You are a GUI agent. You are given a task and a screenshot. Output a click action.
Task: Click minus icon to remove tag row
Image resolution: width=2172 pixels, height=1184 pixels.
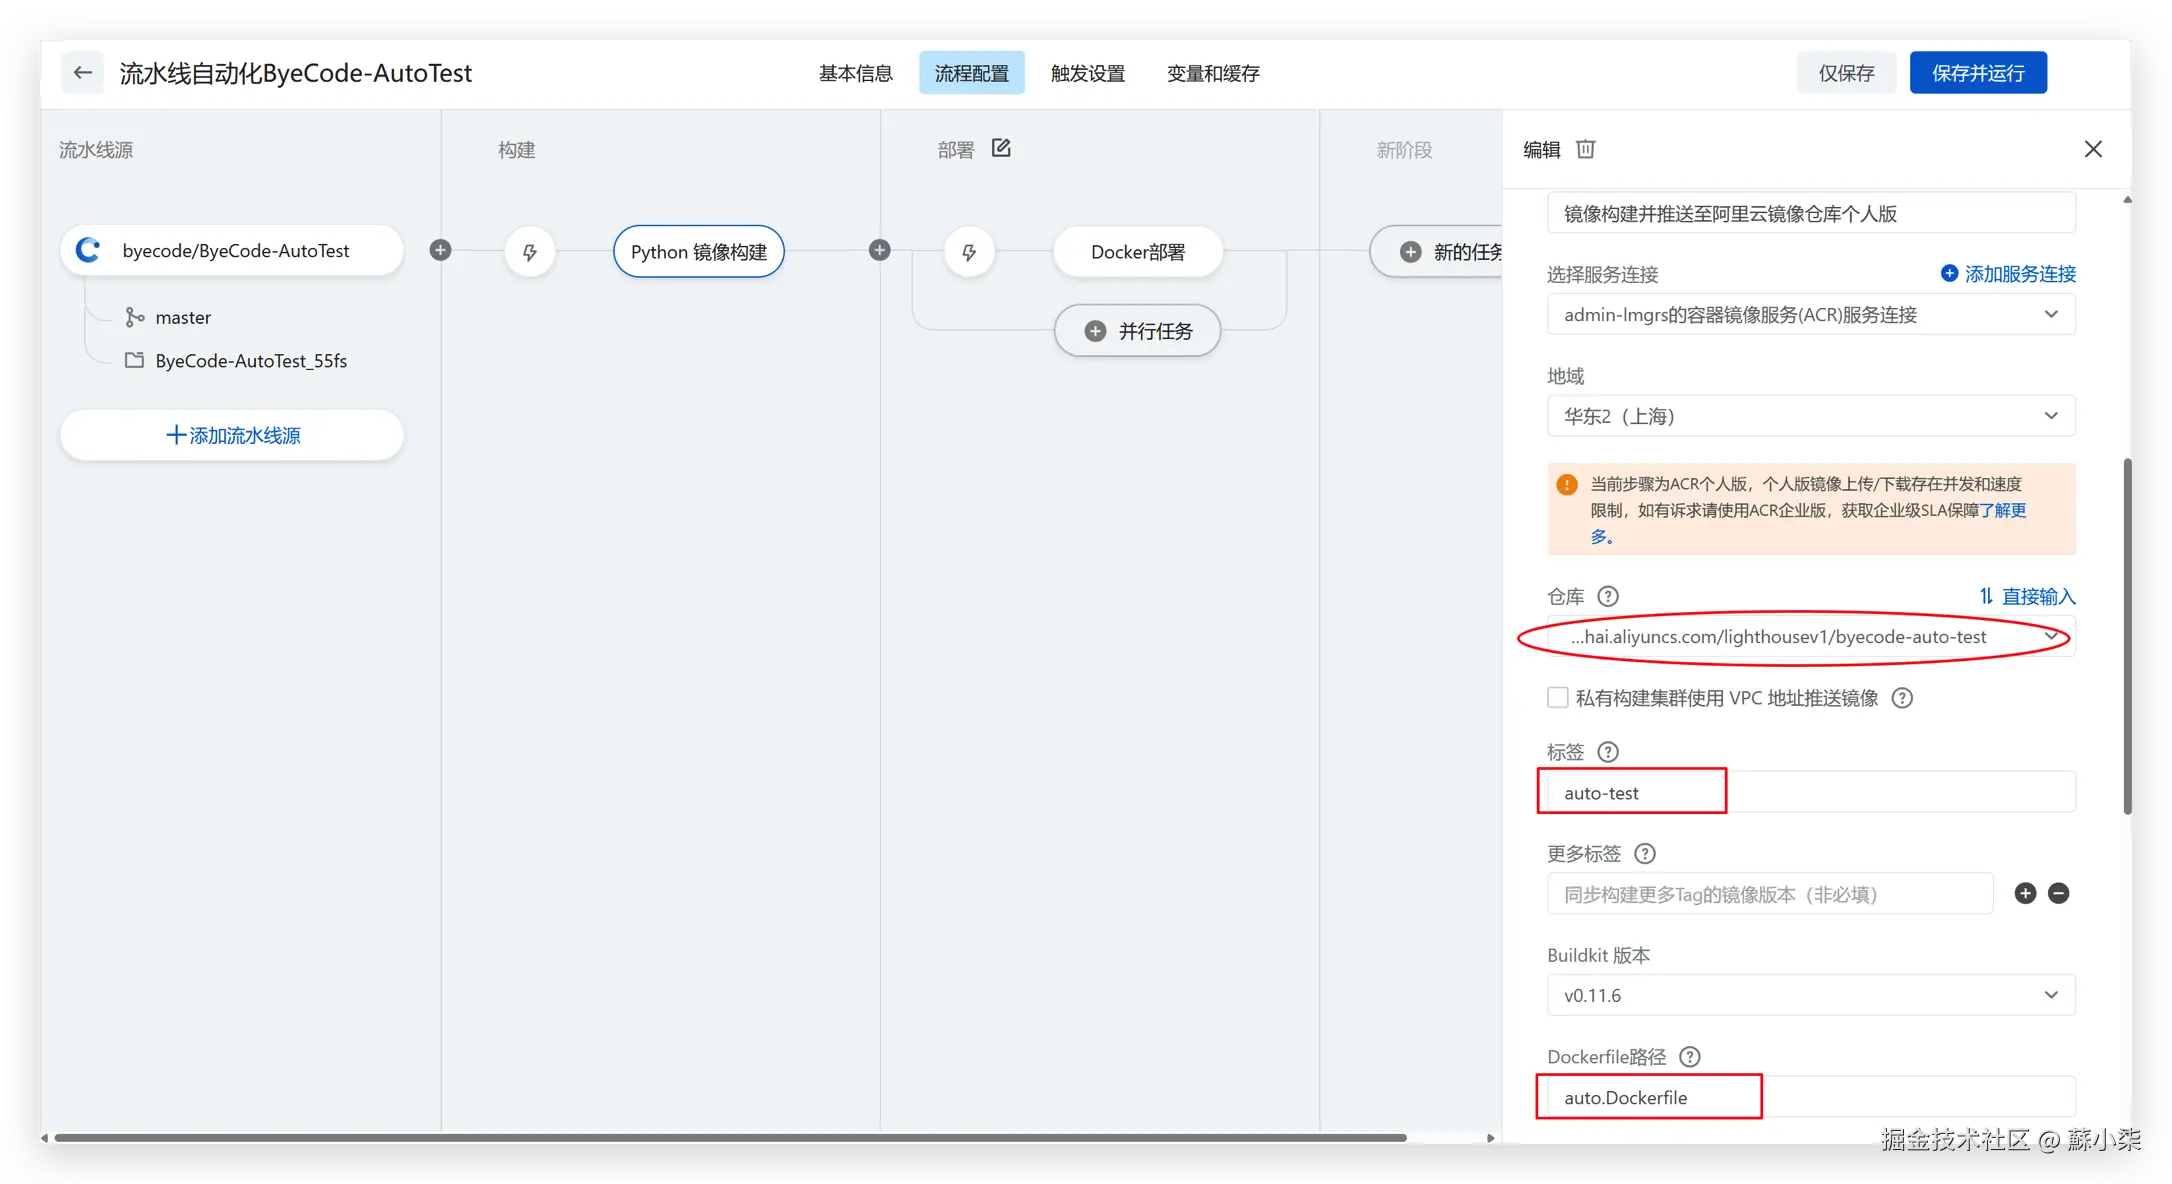click(2058, 893)
